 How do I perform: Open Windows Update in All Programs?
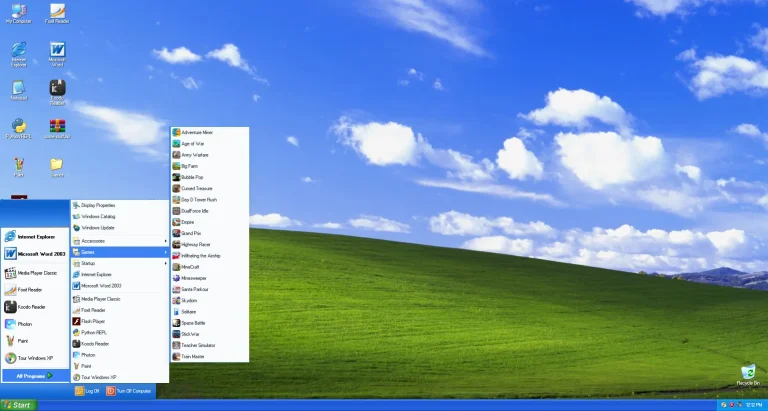pos(120,228)
